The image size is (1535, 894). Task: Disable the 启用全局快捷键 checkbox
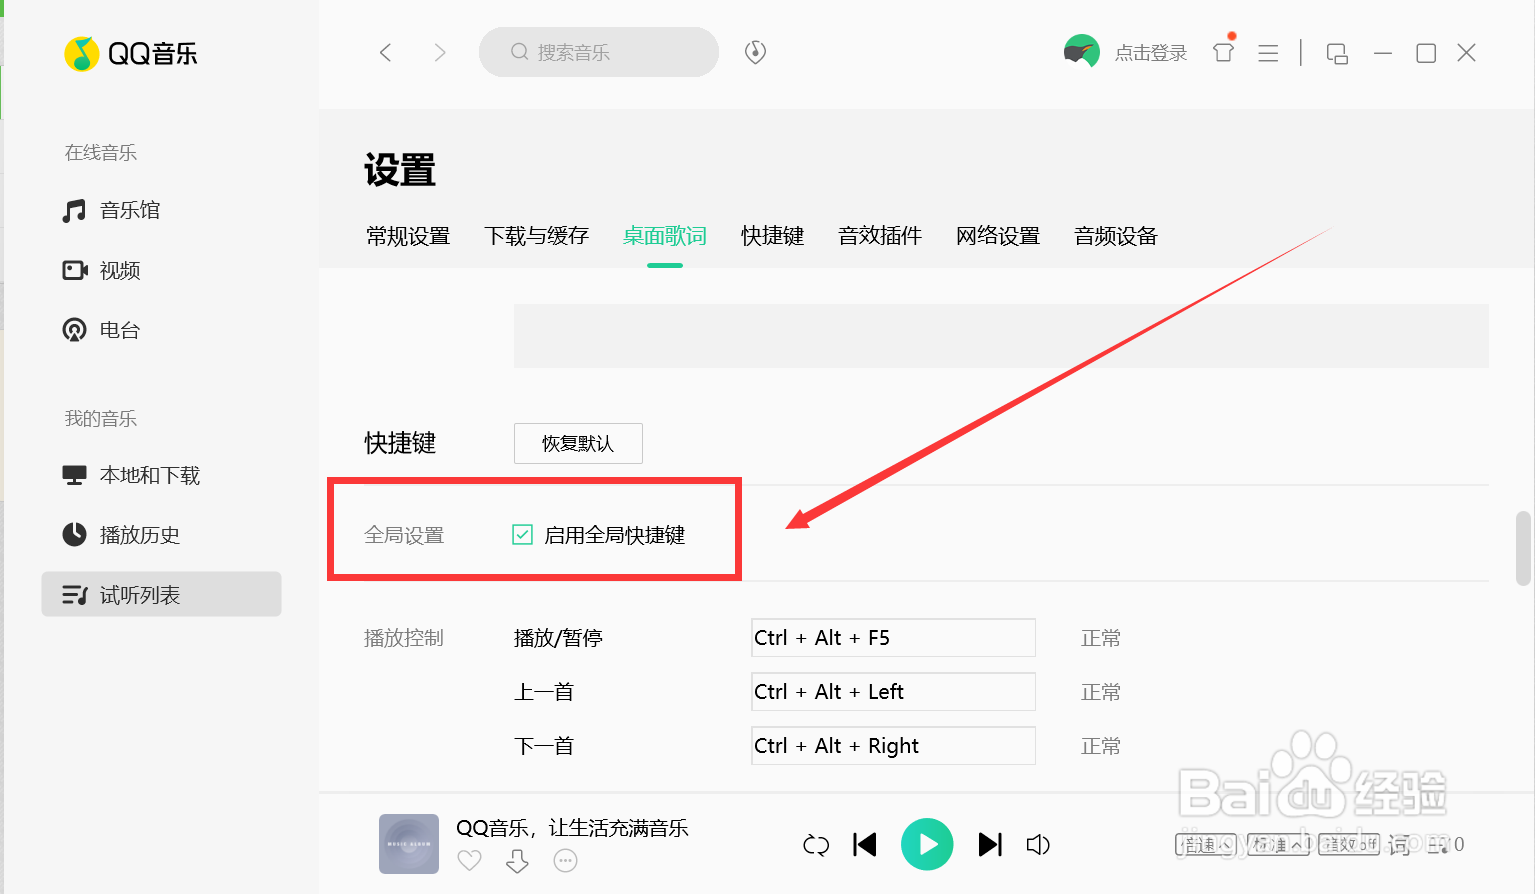coord(522,534)
